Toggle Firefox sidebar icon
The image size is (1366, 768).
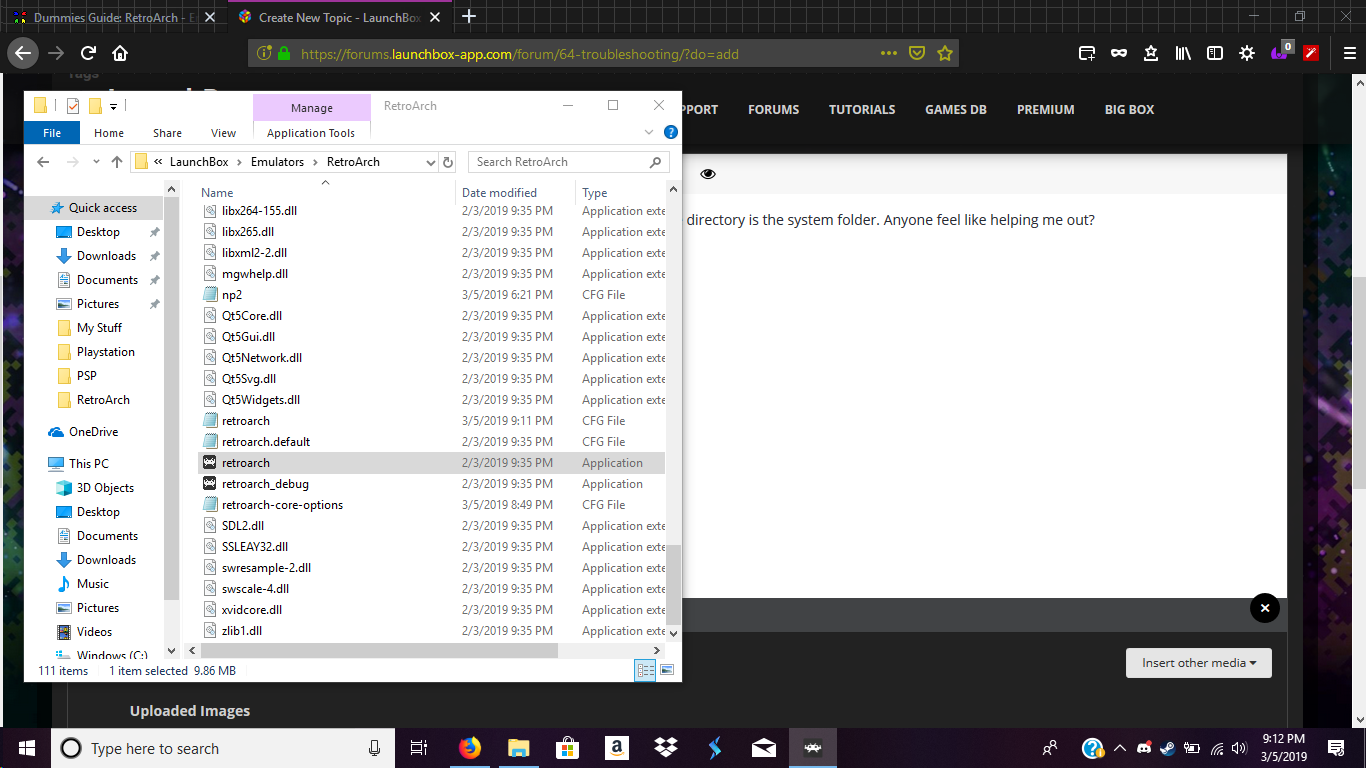[1215, 54]
